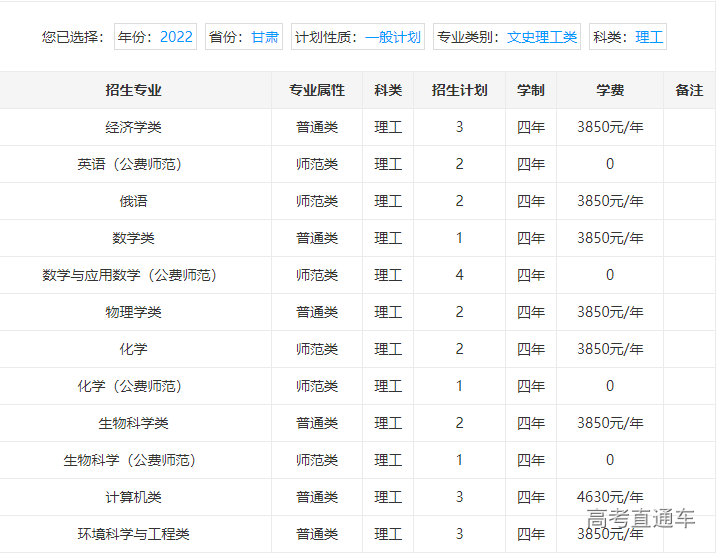Click the 学制 column header

(530, 90)
